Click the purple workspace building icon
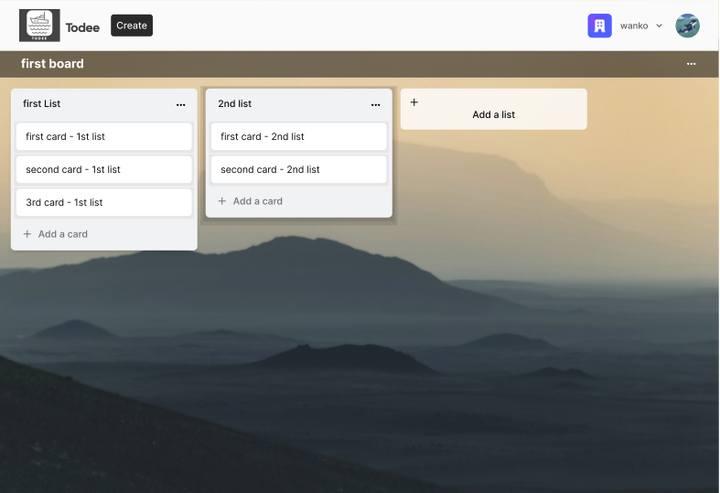Viewport: 720px width, 493px height. [x=600, y=26]
